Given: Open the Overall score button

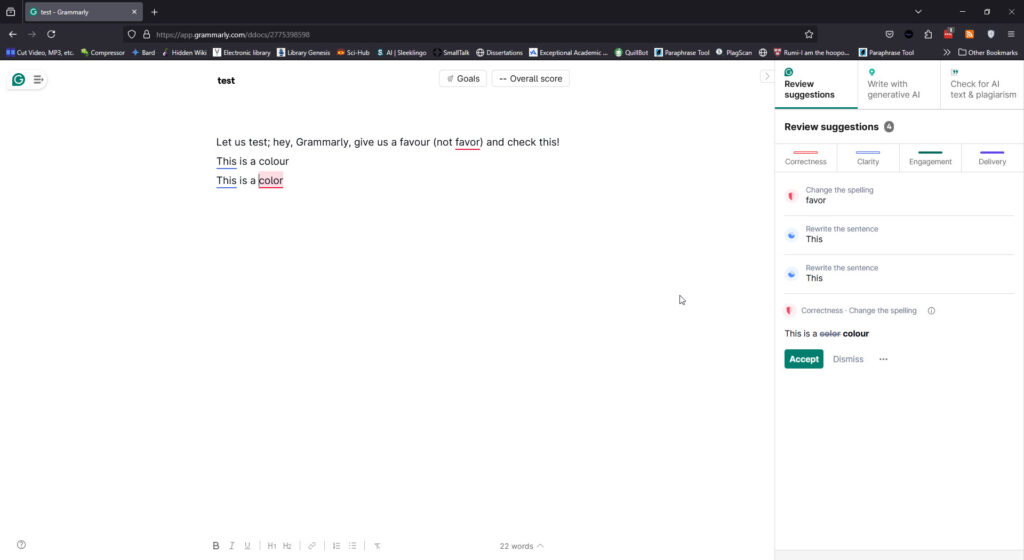Looking at the screenshot, I should [530, 78].
